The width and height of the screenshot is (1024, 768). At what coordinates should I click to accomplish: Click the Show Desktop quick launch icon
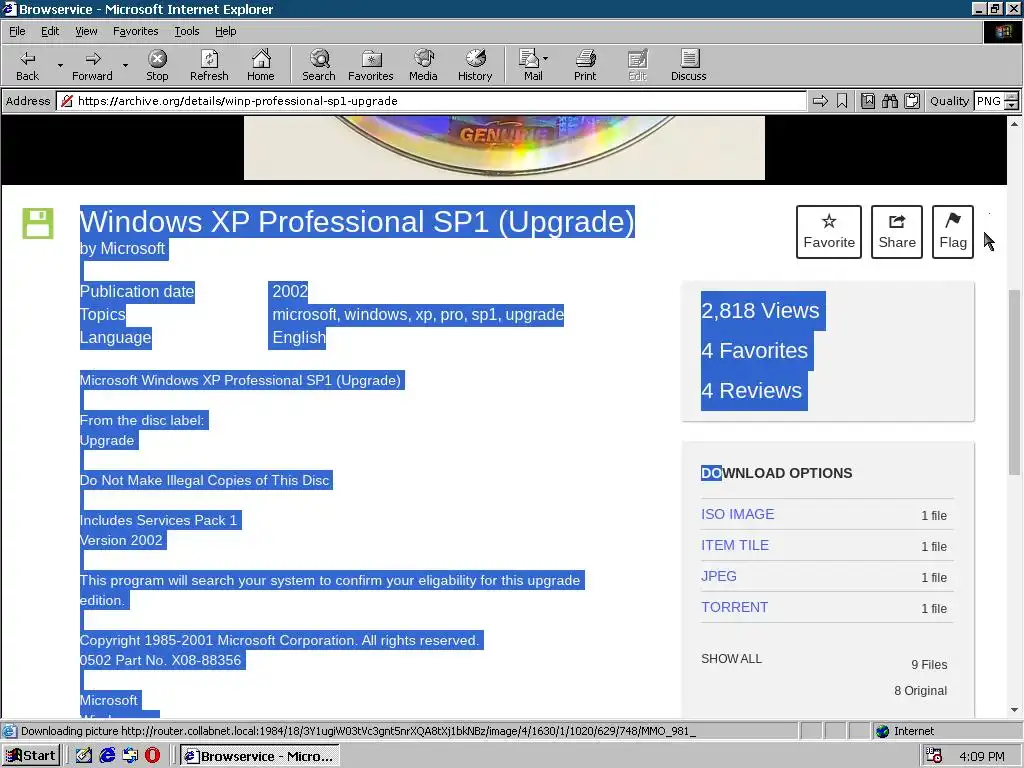click(x=84, y=756)
